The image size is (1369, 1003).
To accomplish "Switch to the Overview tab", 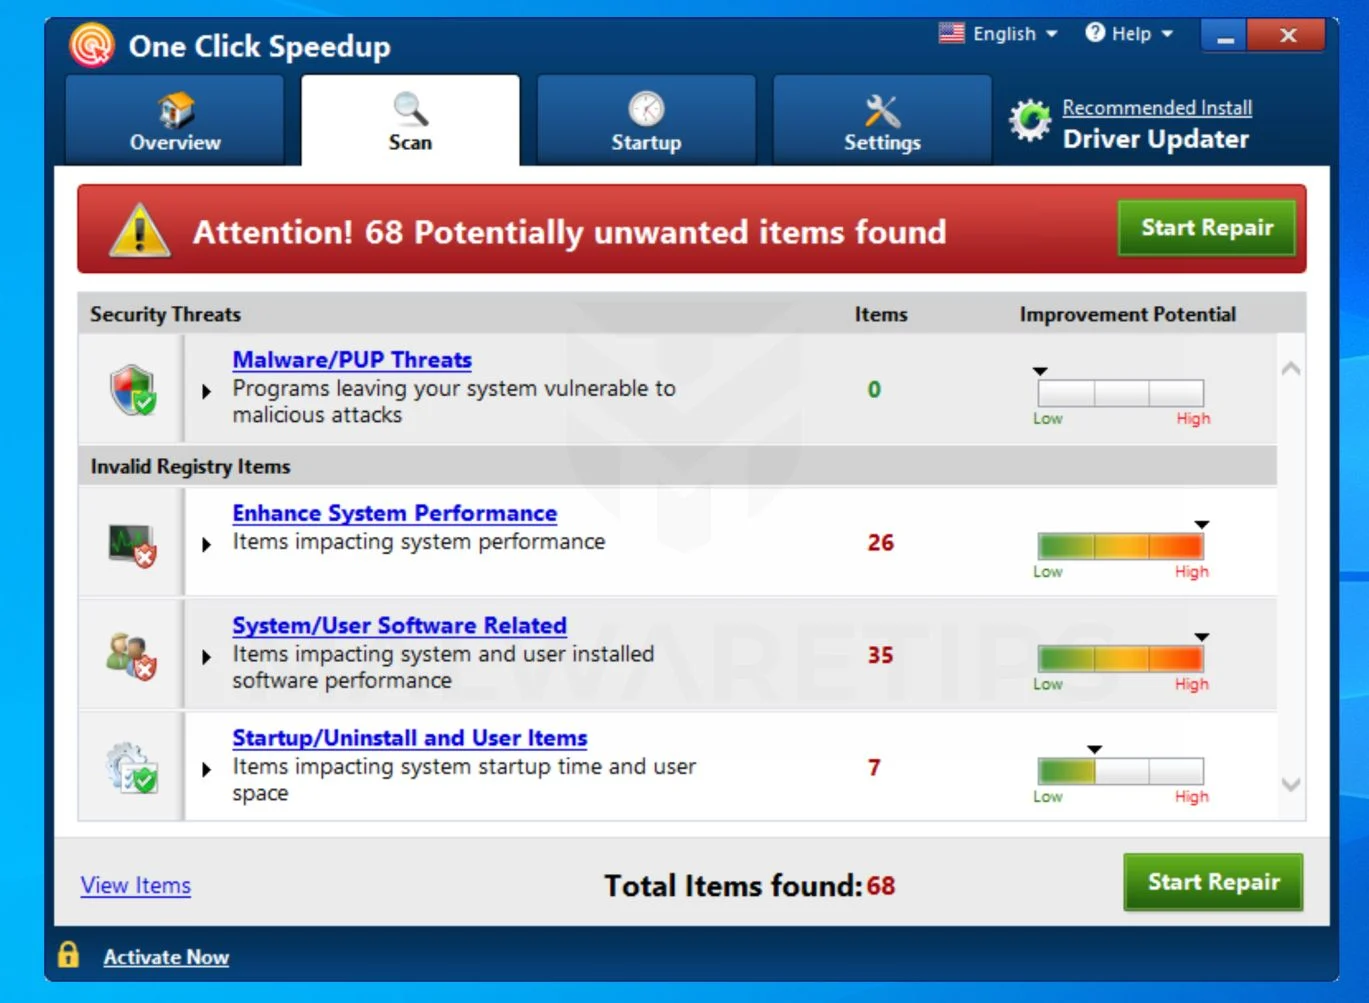I will (175, 120).
